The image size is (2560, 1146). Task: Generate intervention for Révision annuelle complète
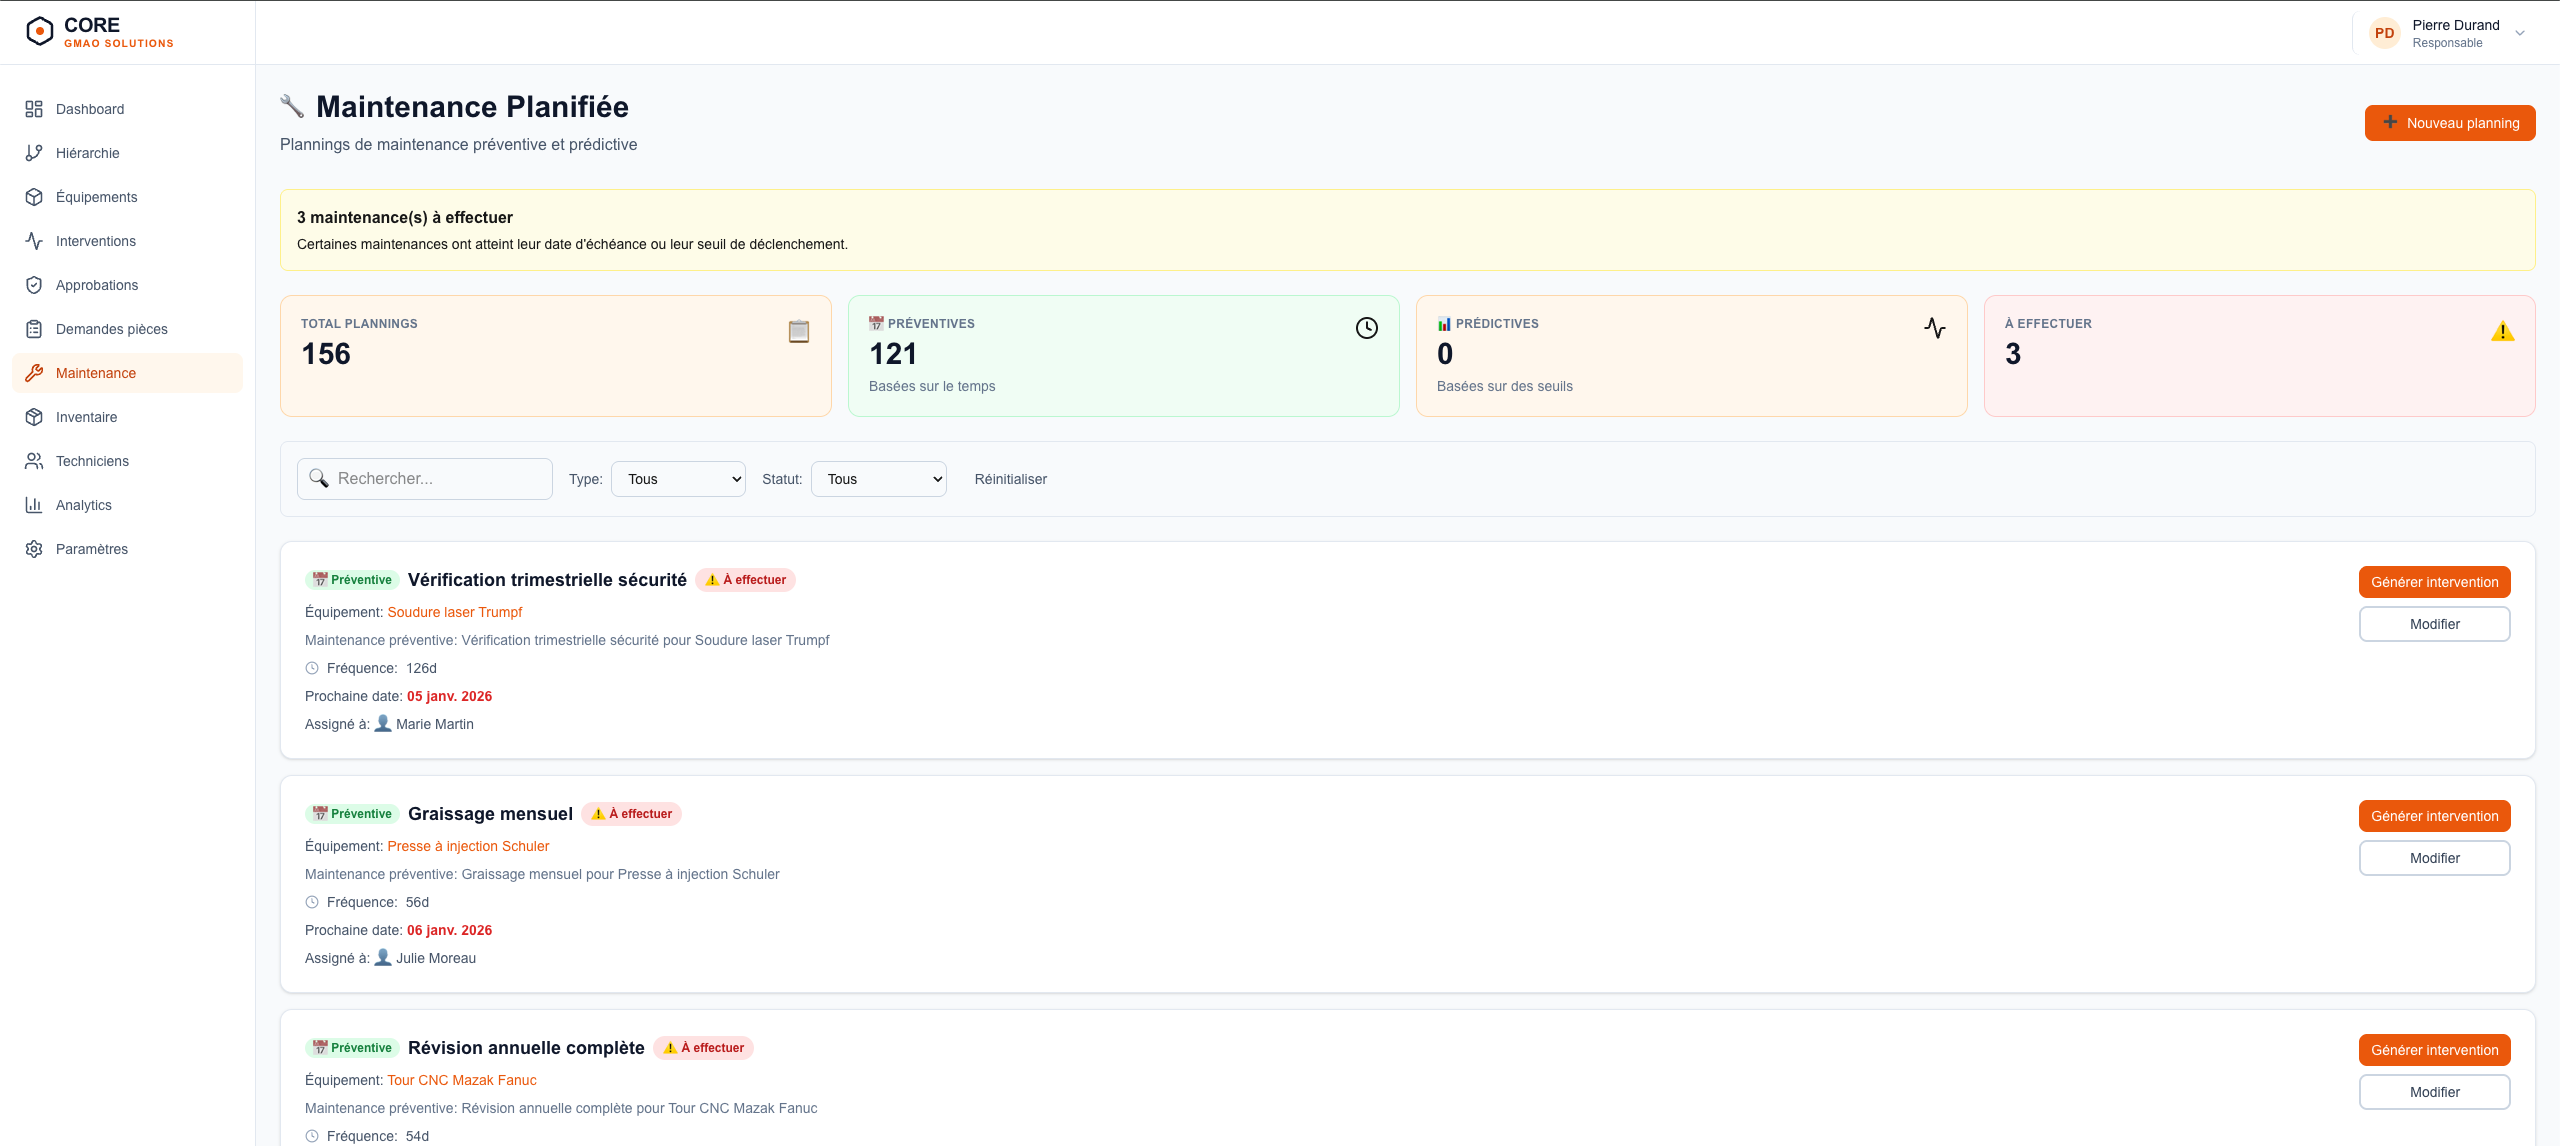click(2435, 1050)
